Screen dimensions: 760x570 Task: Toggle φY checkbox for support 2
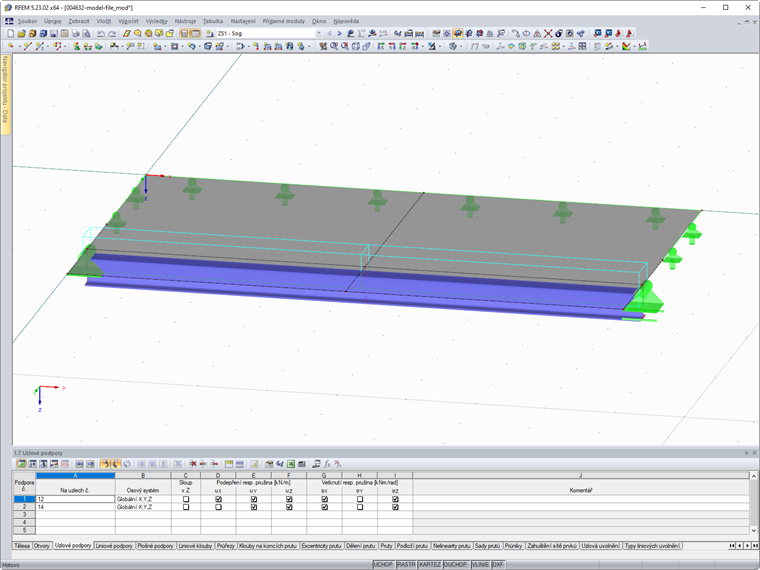[360, 507]
